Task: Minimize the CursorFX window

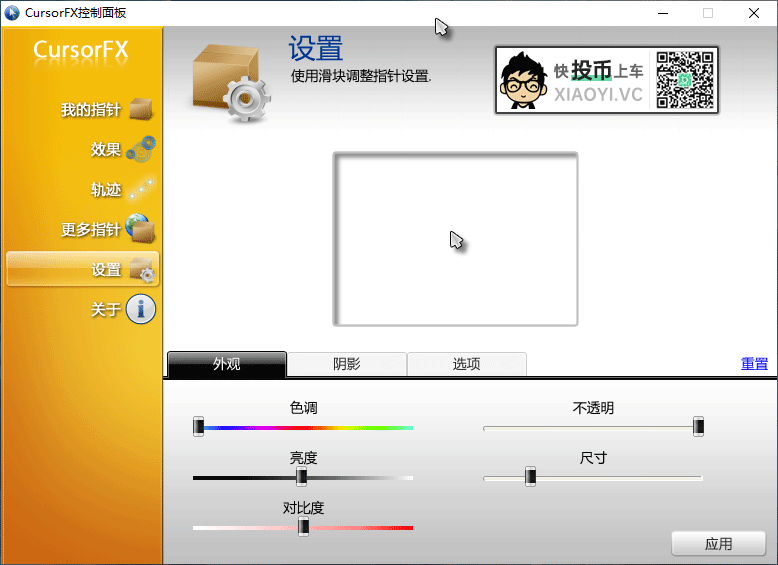Action: pyautogui.click(x=663, y=13)
